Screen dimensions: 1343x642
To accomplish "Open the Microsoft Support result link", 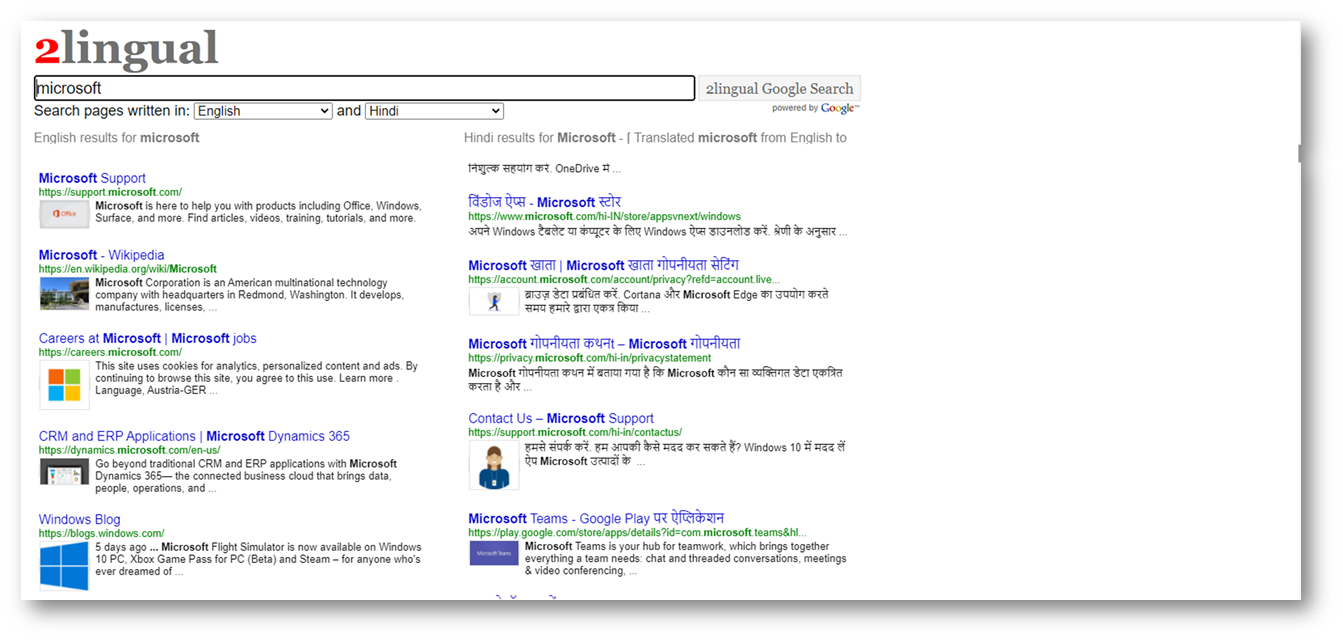I will pos(92,178).
